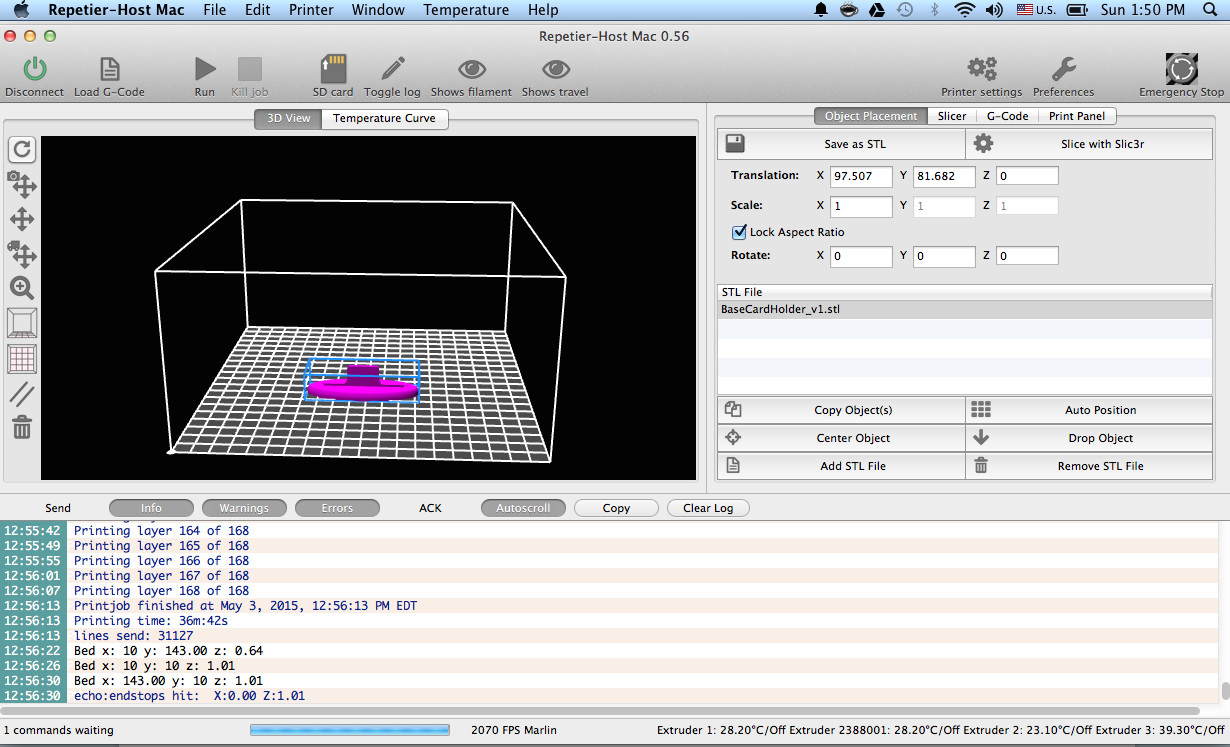Switch to the Print Panel tab
The height and width of the screenshot is (747, 1230).
pos(1077,116)
